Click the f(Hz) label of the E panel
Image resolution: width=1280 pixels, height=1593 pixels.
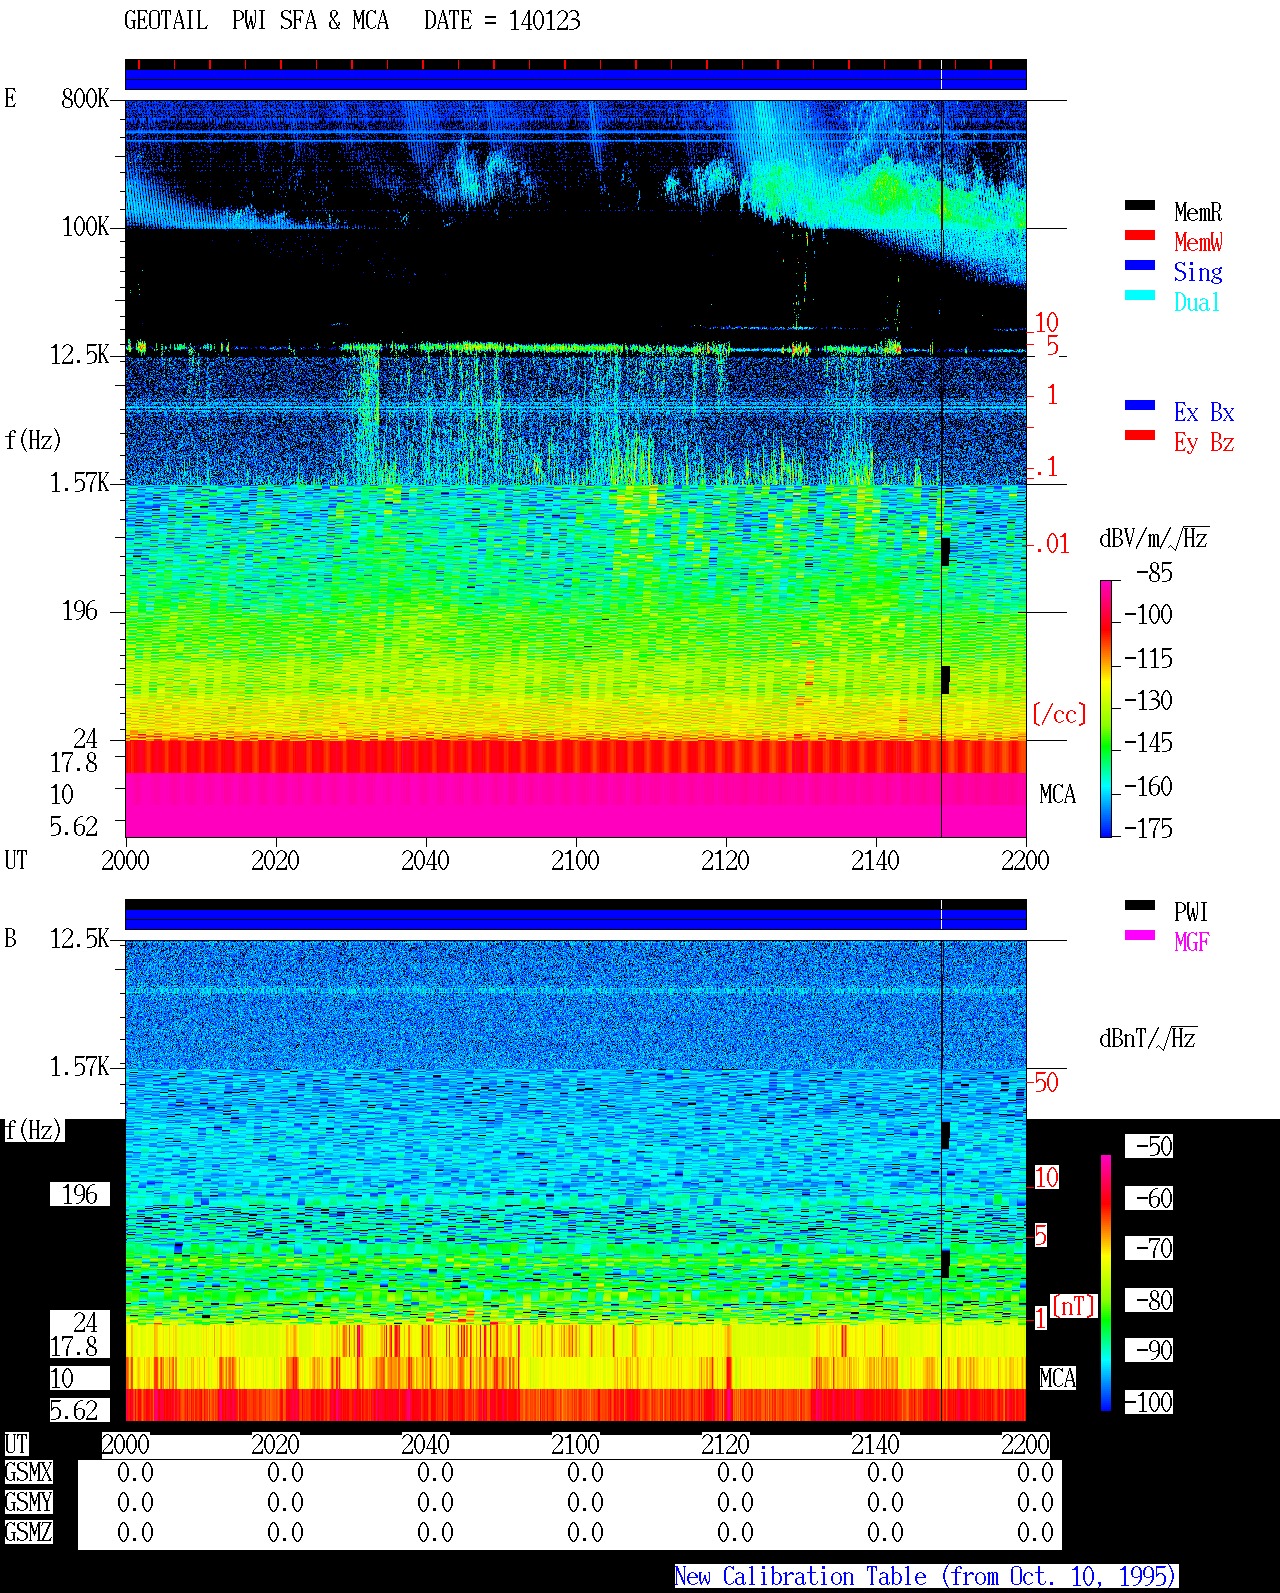pyautogui.click(x=33, y=439)
